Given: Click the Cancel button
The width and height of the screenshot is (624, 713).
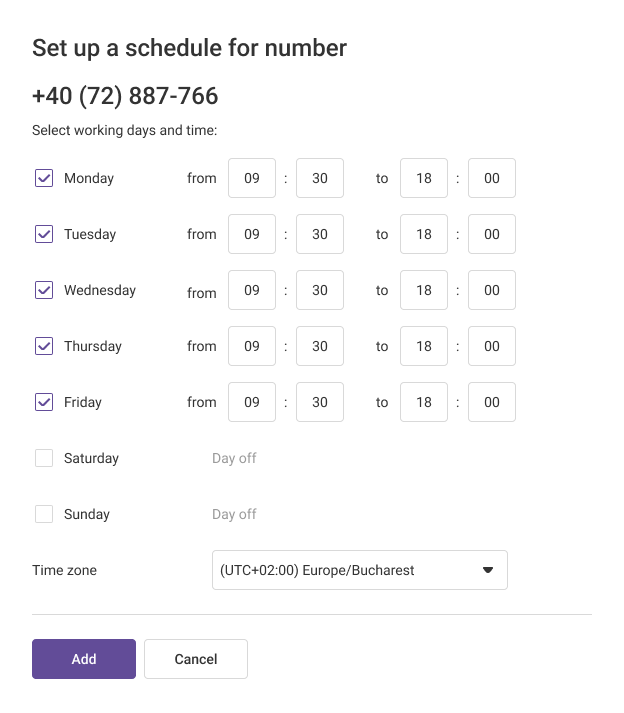Looking at the screenshot, I should [x=196, y=659].
